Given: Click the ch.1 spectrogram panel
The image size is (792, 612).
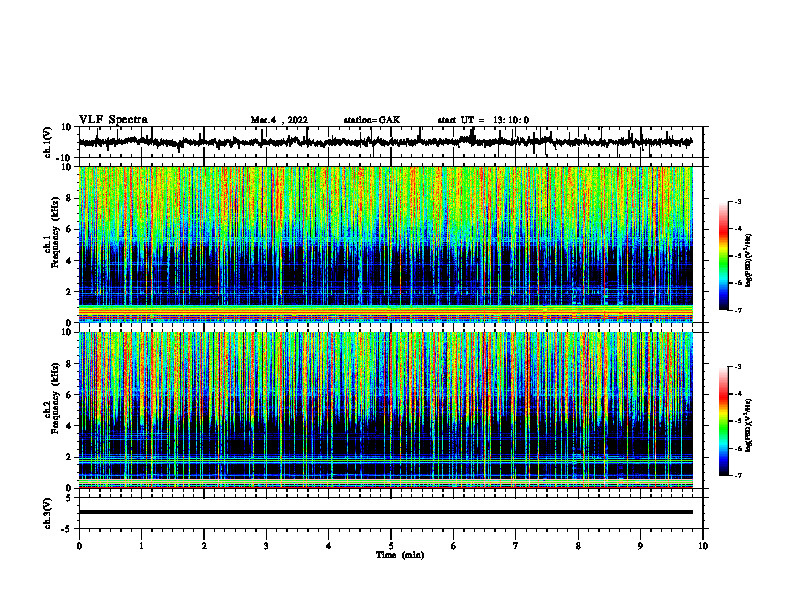Looking at the screenshot, I should pyautogui.click(x=391, y=244).
